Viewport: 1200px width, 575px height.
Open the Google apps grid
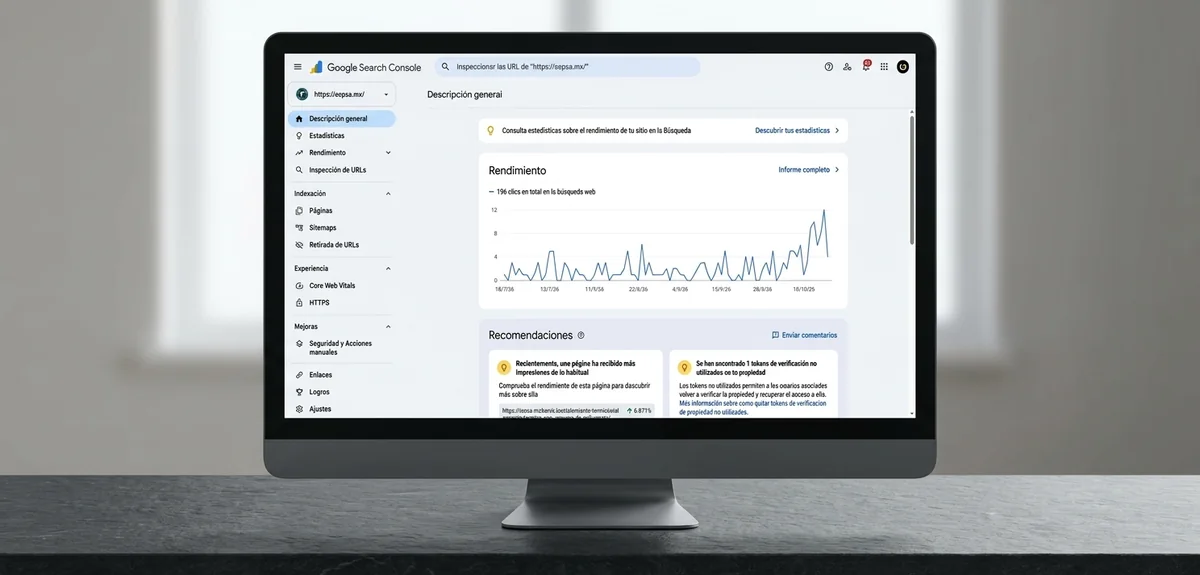point(884,67)
